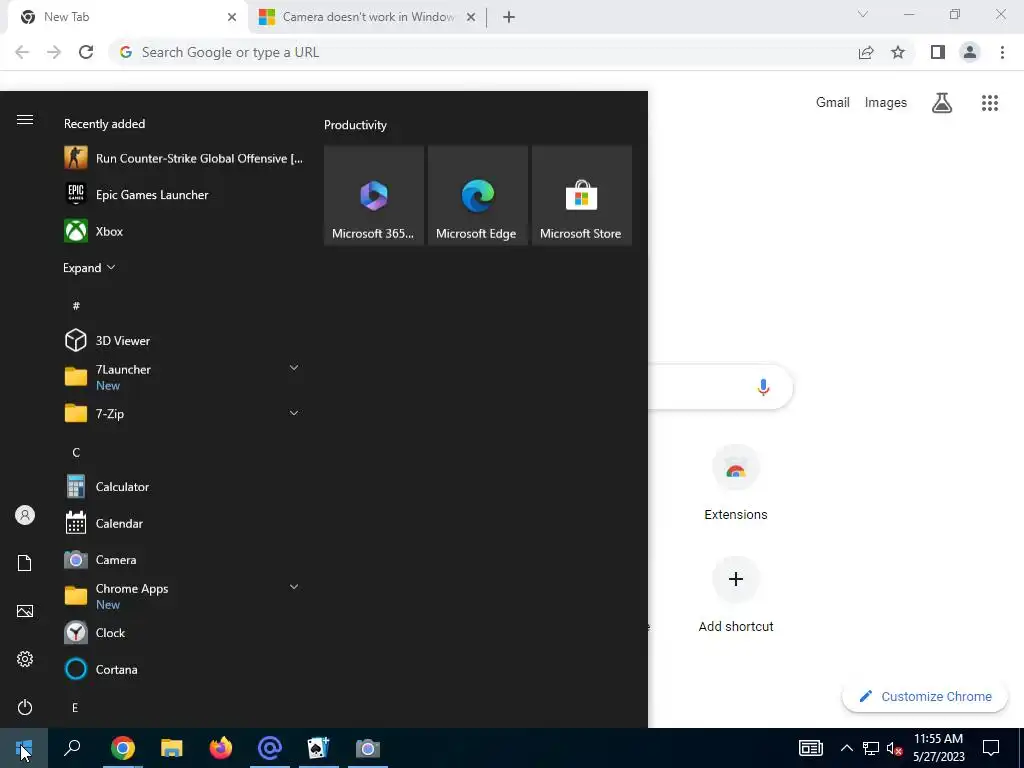Open taskbar Search magnifier
The width and height of the screenshot is (1024, 768).
72,748
